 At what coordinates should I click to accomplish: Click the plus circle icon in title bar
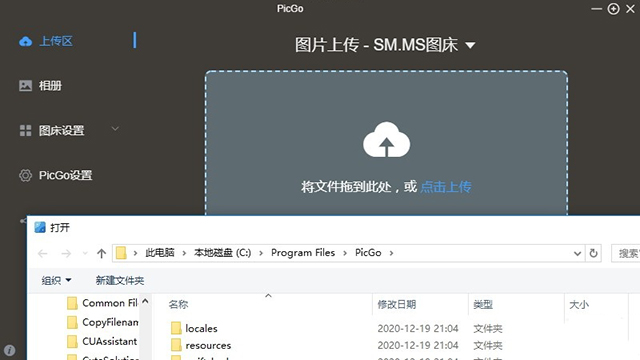click(613, 9)
